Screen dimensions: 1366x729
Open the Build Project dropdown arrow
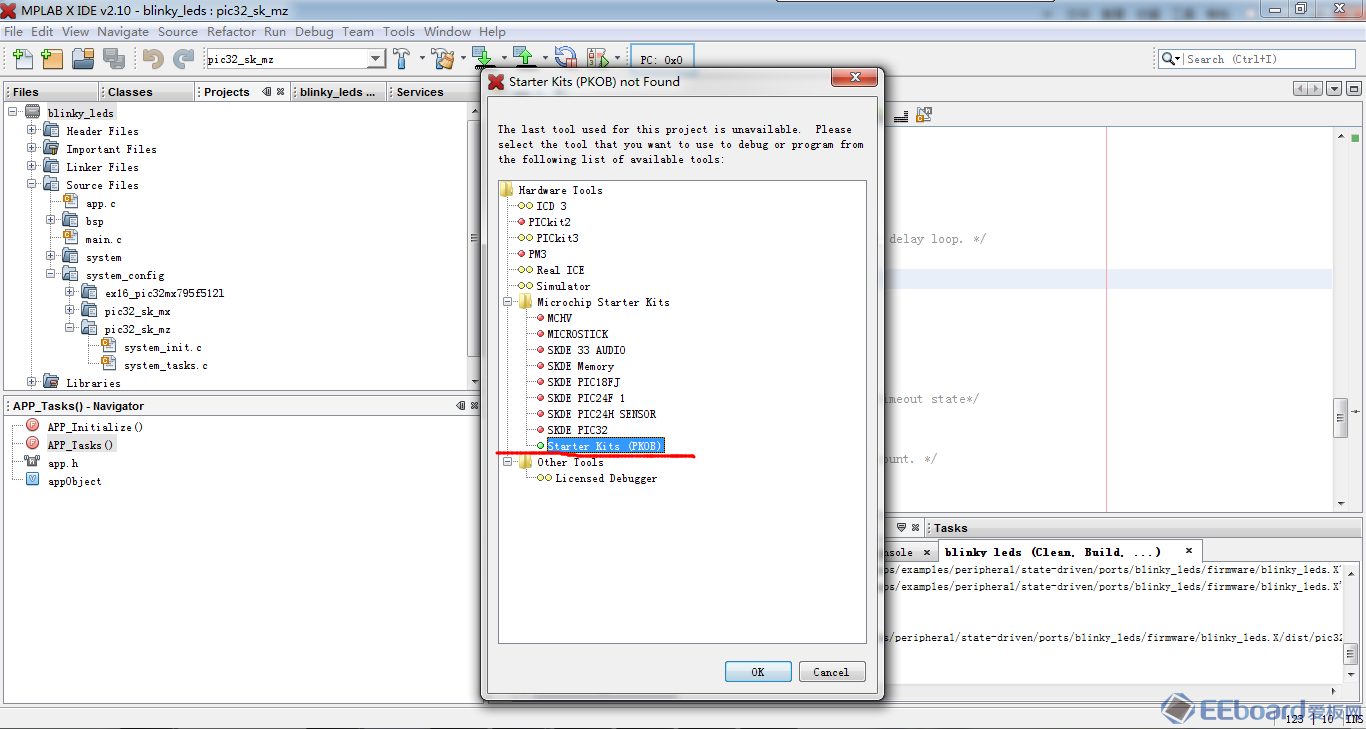point(421,59)
